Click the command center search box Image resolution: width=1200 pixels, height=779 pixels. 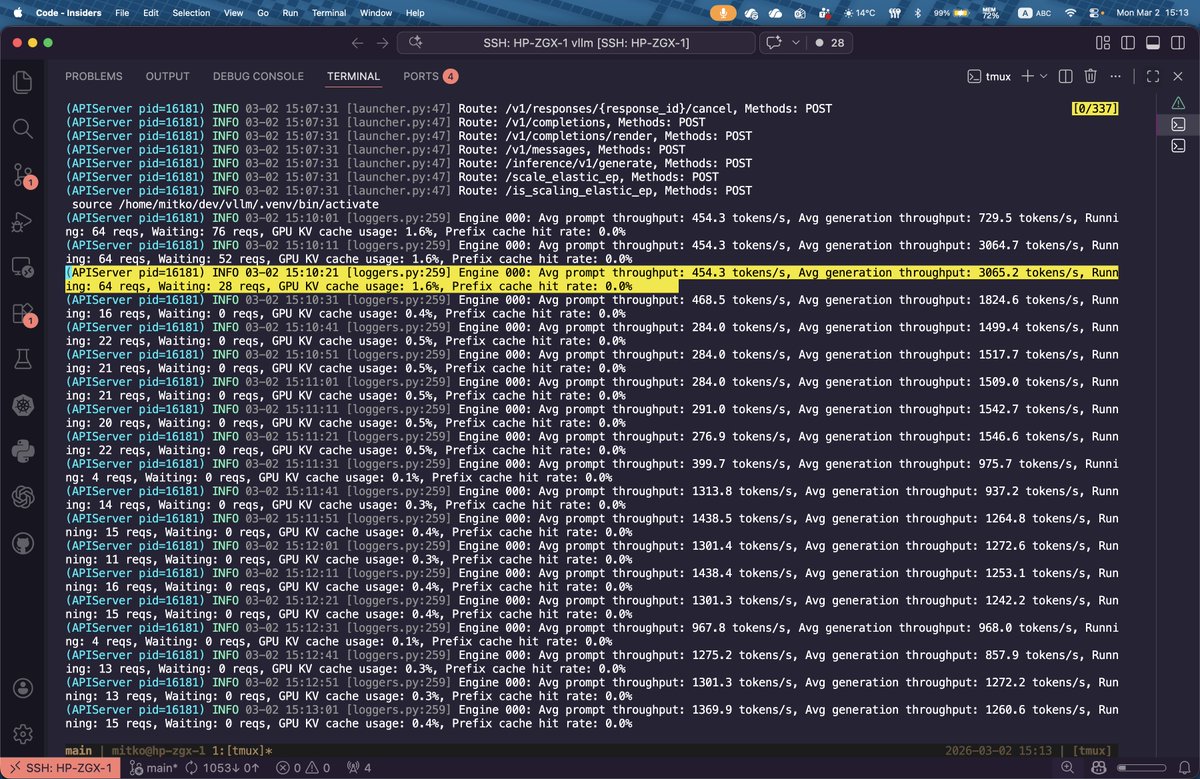574,43
